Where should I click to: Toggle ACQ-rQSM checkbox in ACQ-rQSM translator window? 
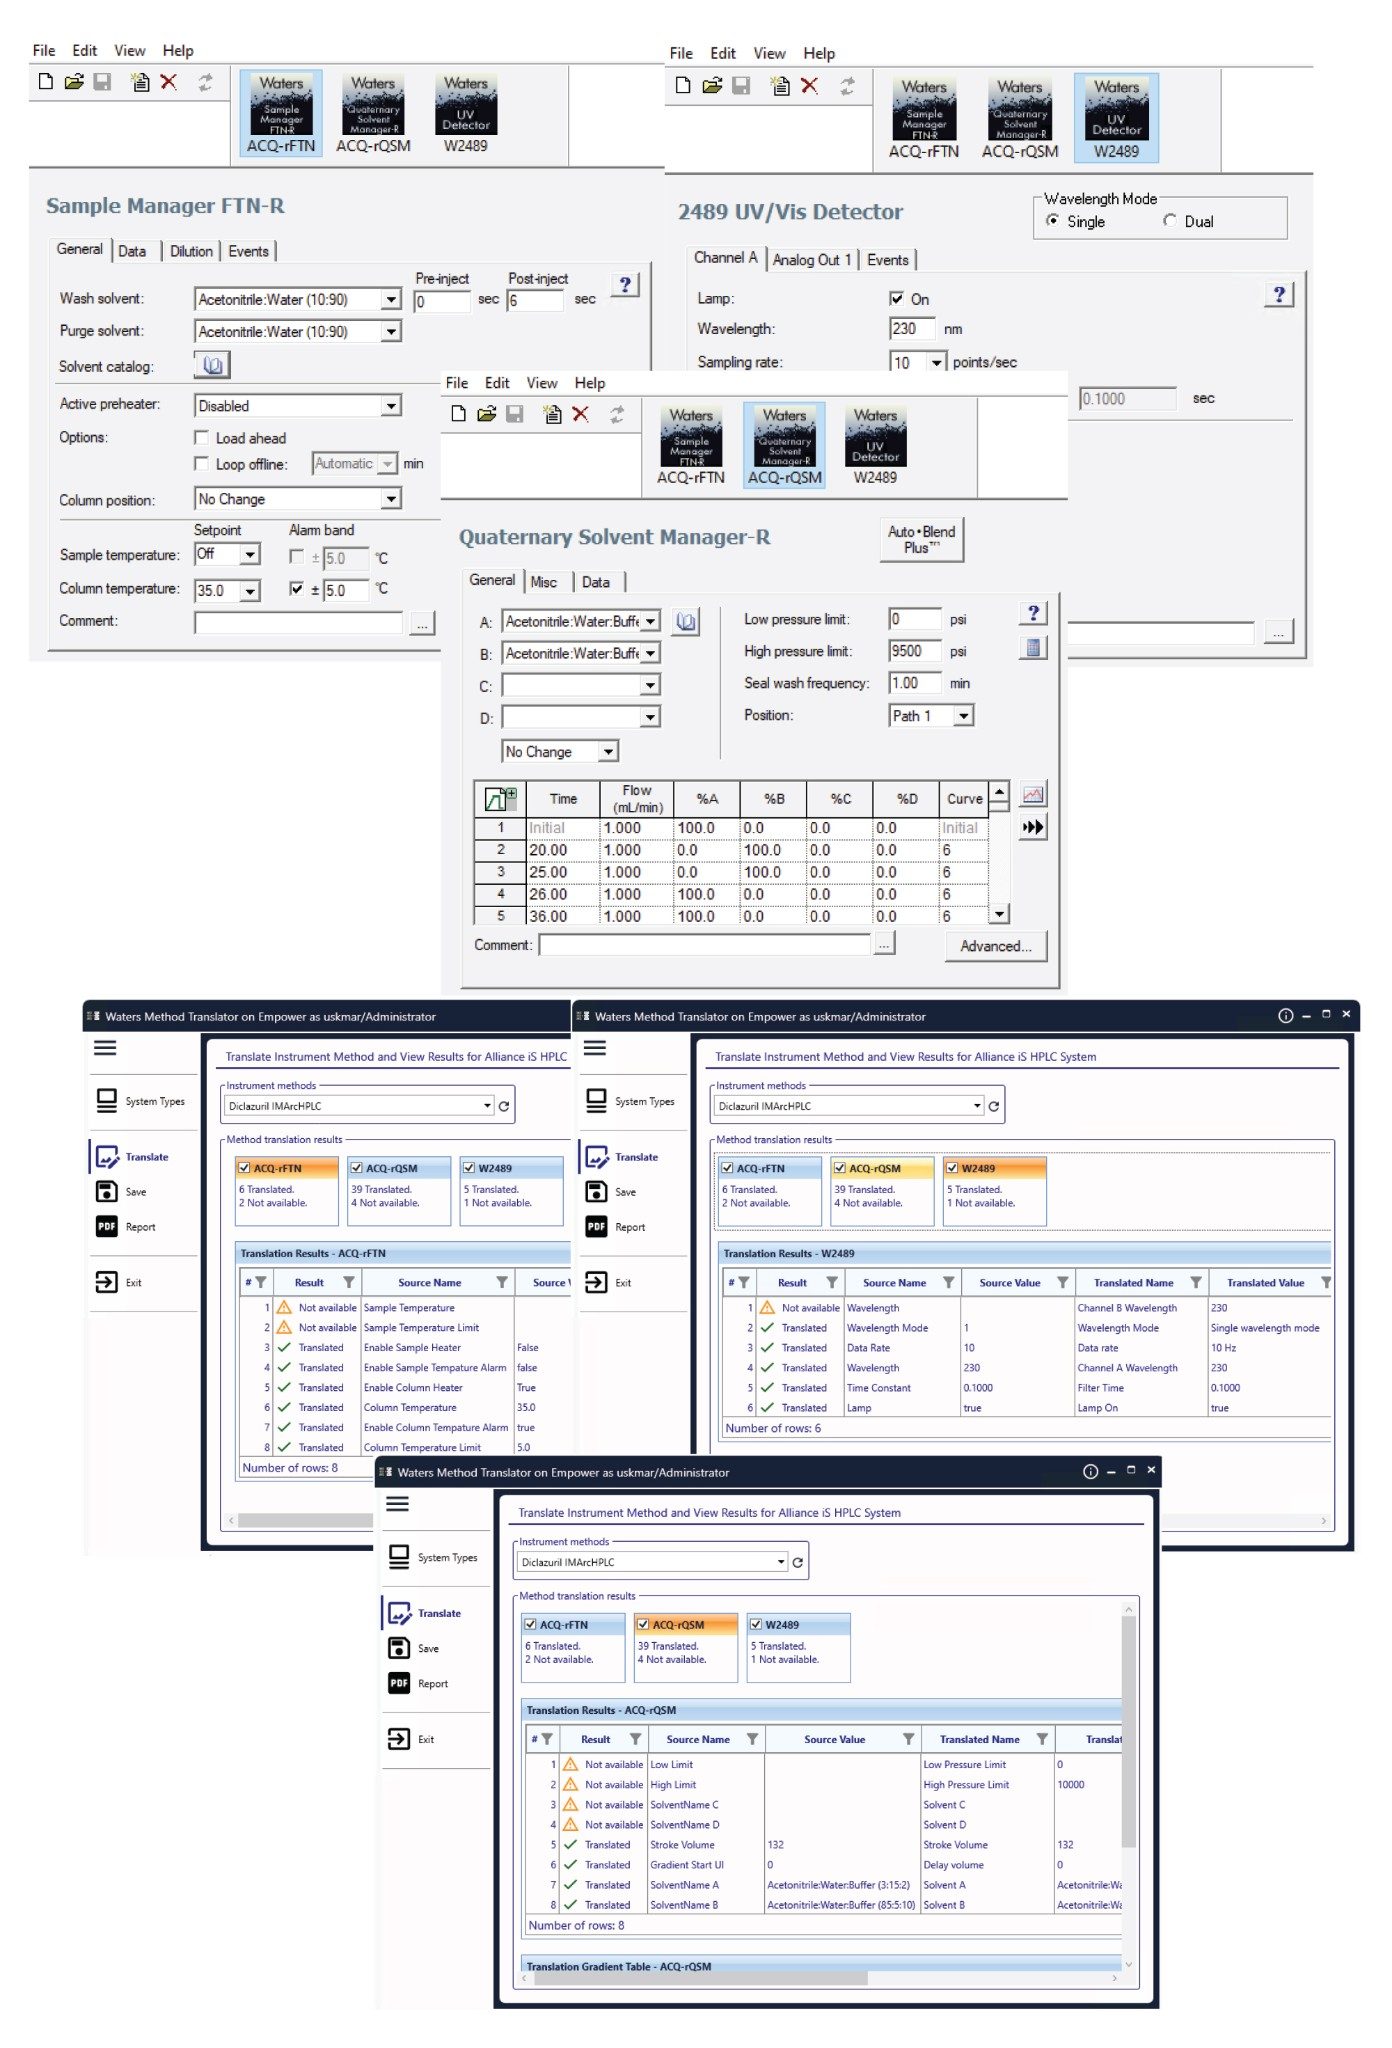pos(643,1624)
